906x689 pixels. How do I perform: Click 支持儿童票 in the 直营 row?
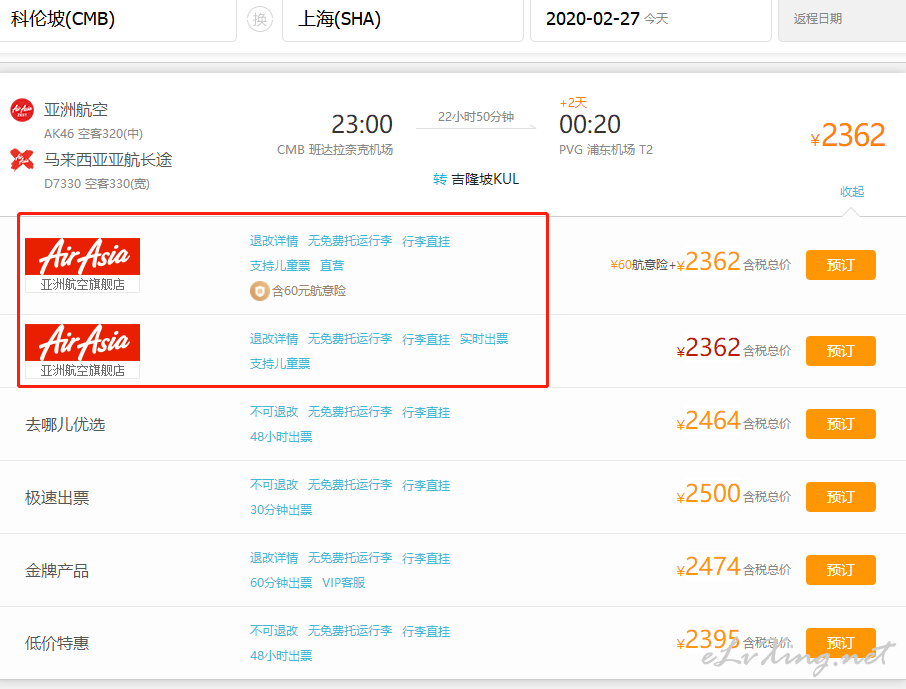(x=280, y=266)
